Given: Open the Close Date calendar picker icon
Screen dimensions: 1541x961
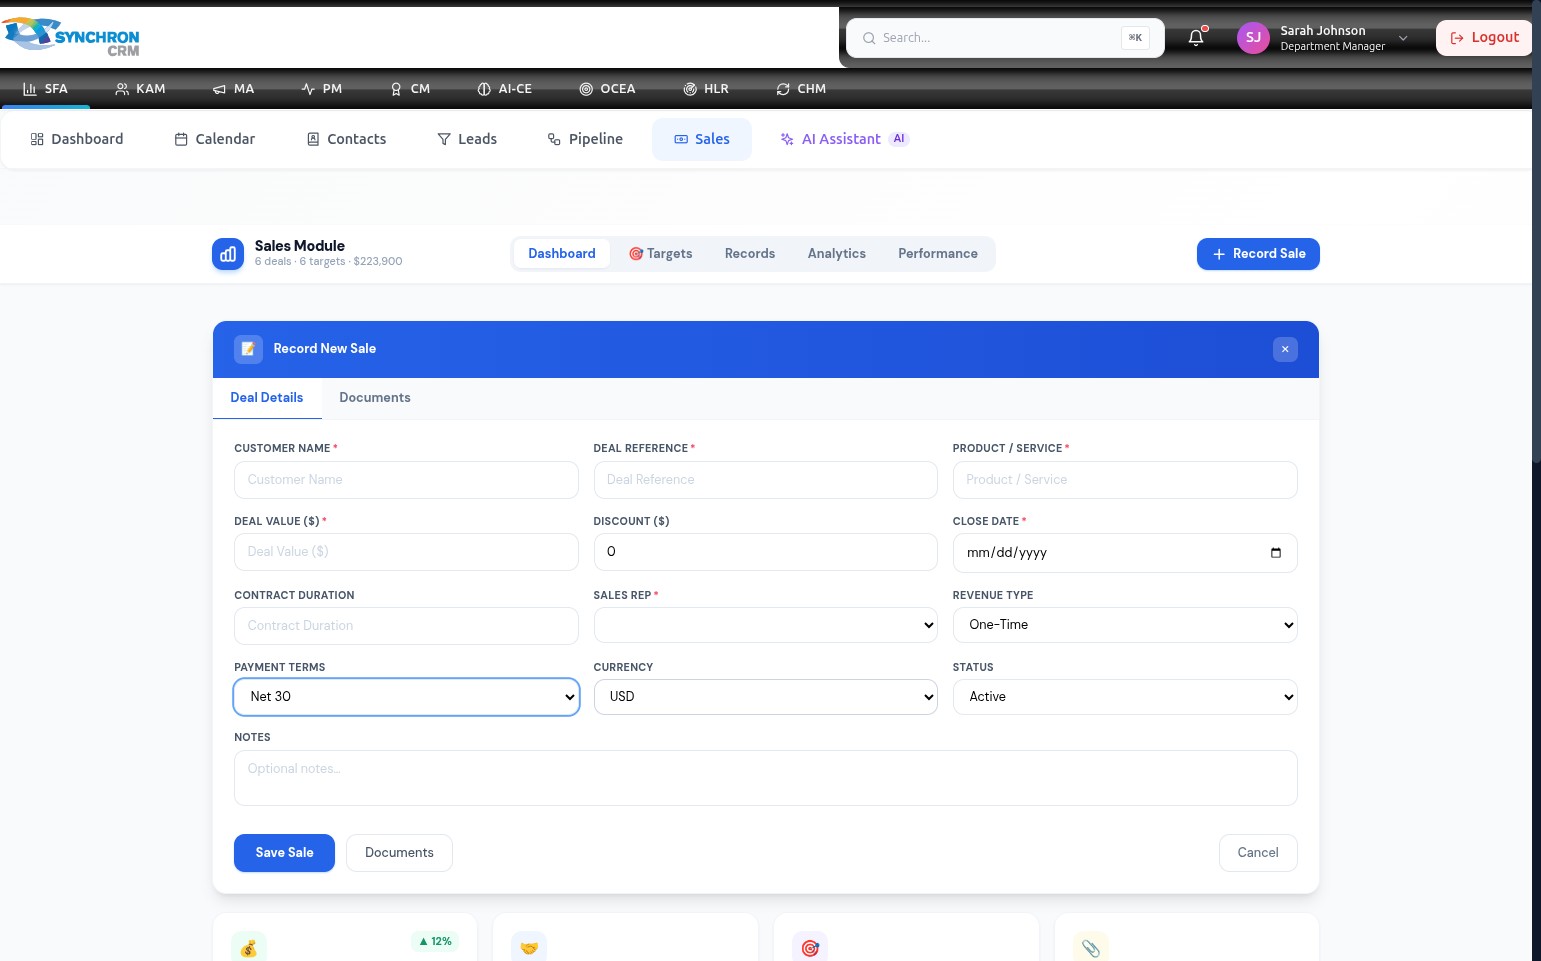Looking at the screenshot, I should 1276,553.
